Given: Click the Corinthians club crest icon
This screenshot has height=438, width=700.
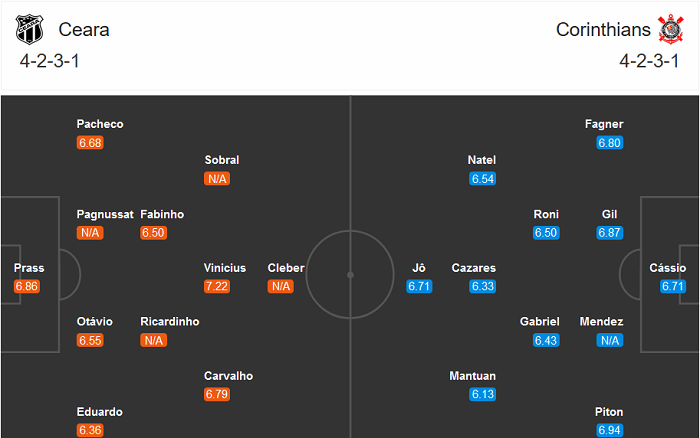Looking at the screenshot, I should coord(668,30).
